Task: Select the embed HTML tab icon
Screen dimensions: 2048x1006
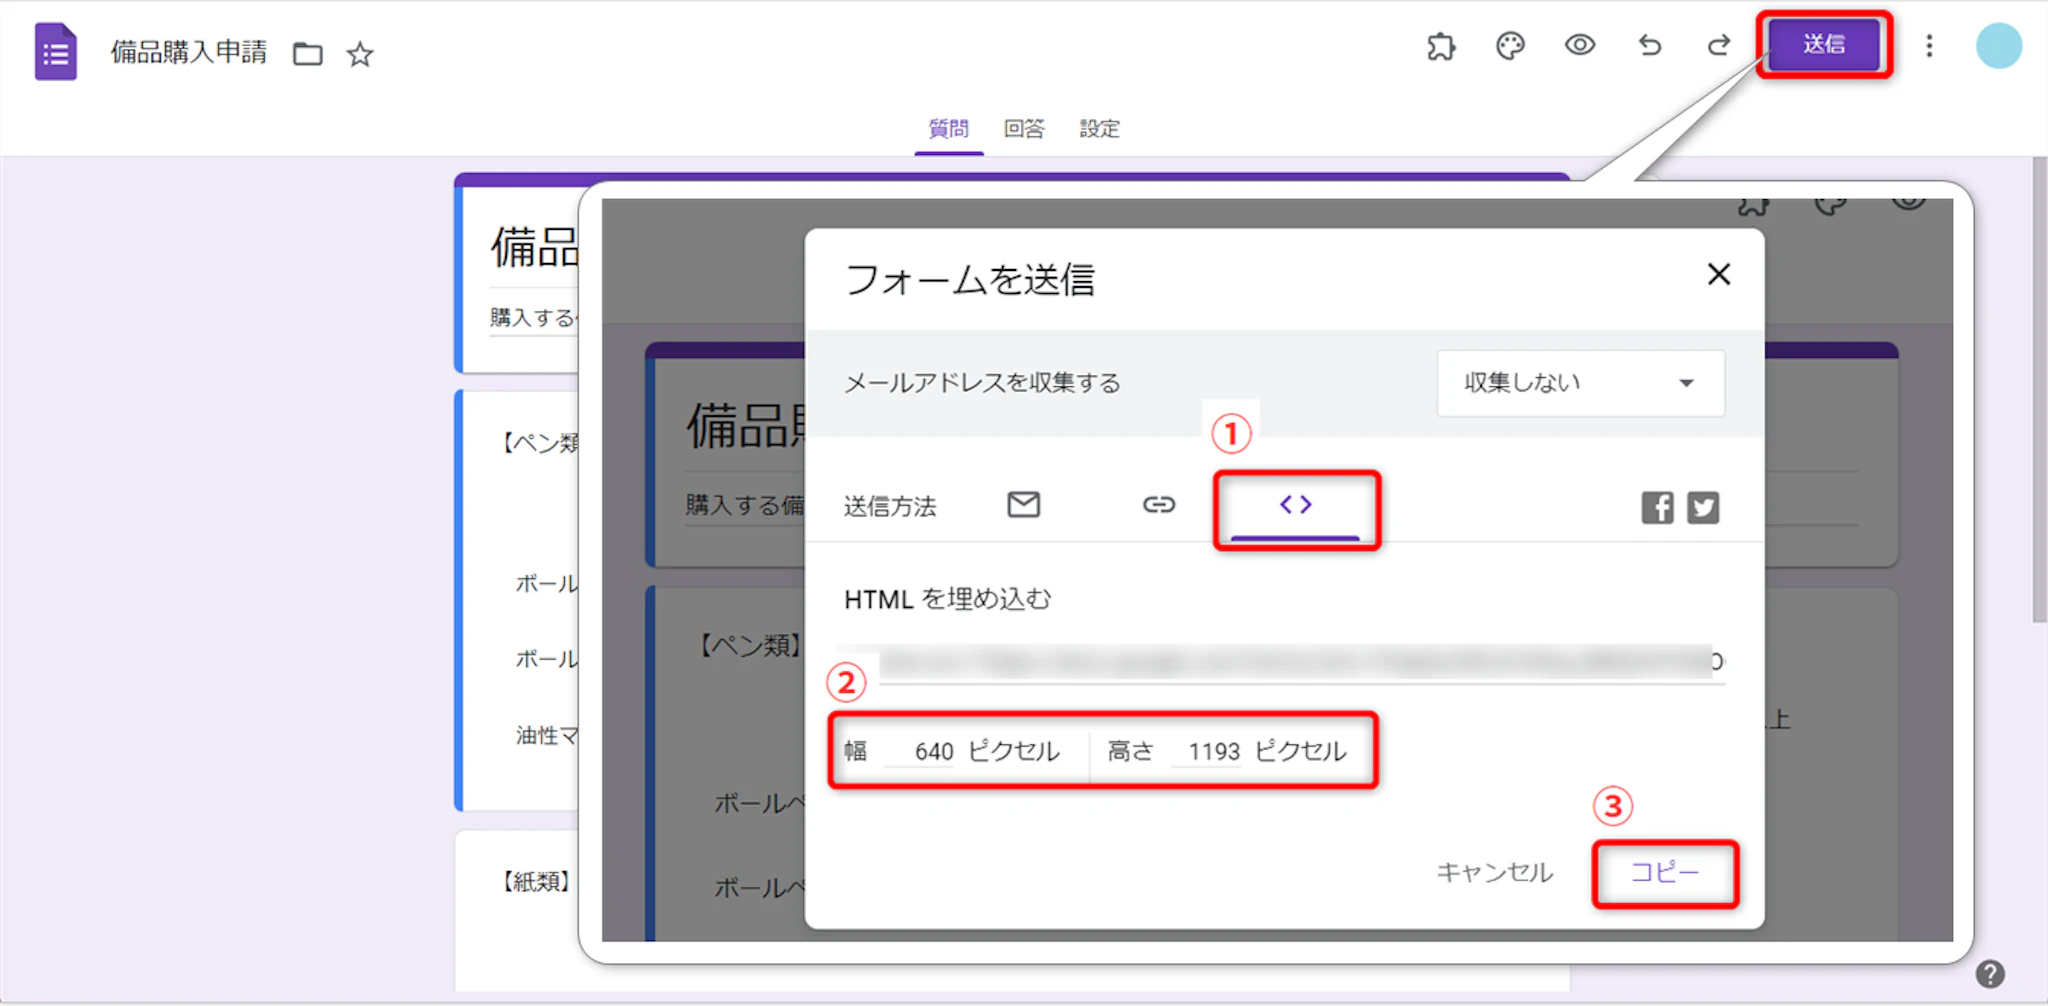Action: [x=1295, y=506]
